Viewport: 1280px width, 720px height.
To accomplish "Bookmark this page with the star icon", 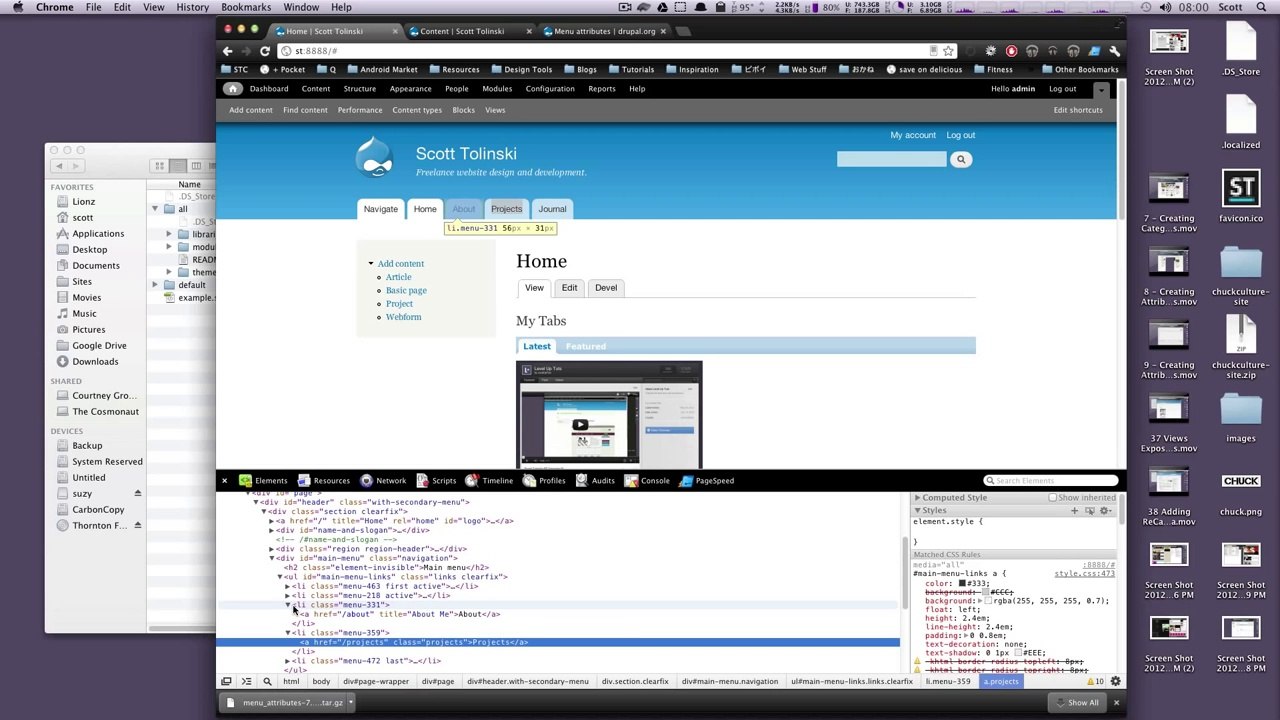I will [x=948, y=51].
